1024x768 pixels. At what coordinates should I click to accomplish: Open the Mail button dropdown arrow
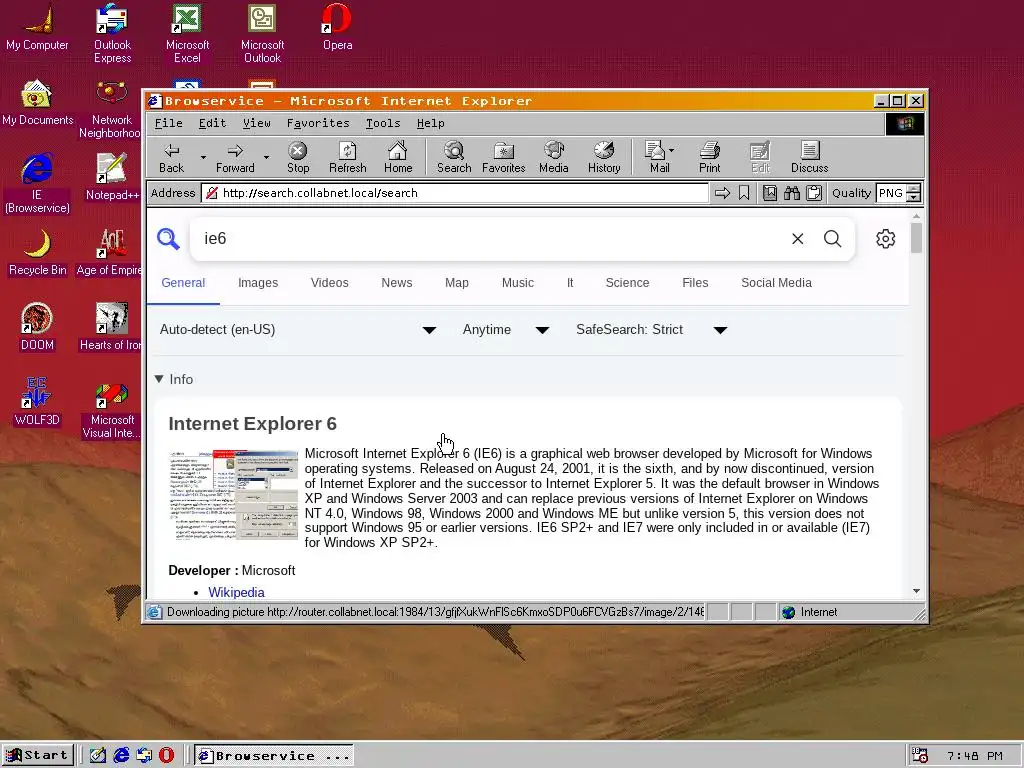click(672, 151)
